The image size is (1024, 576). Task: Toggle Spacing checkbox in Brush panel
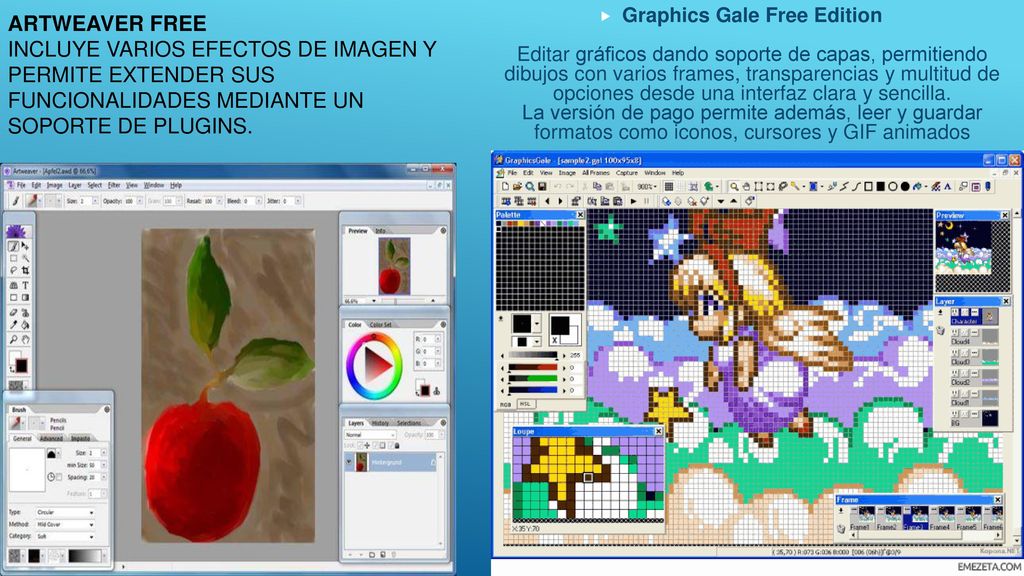coord(59,477)
